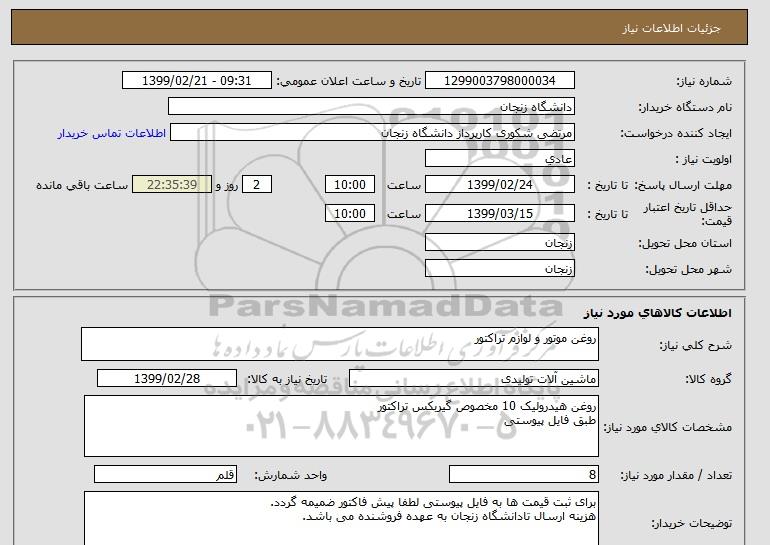Click price validity date 1399/03/15
The width and height of the screenshot is (770, 545).
499,214
